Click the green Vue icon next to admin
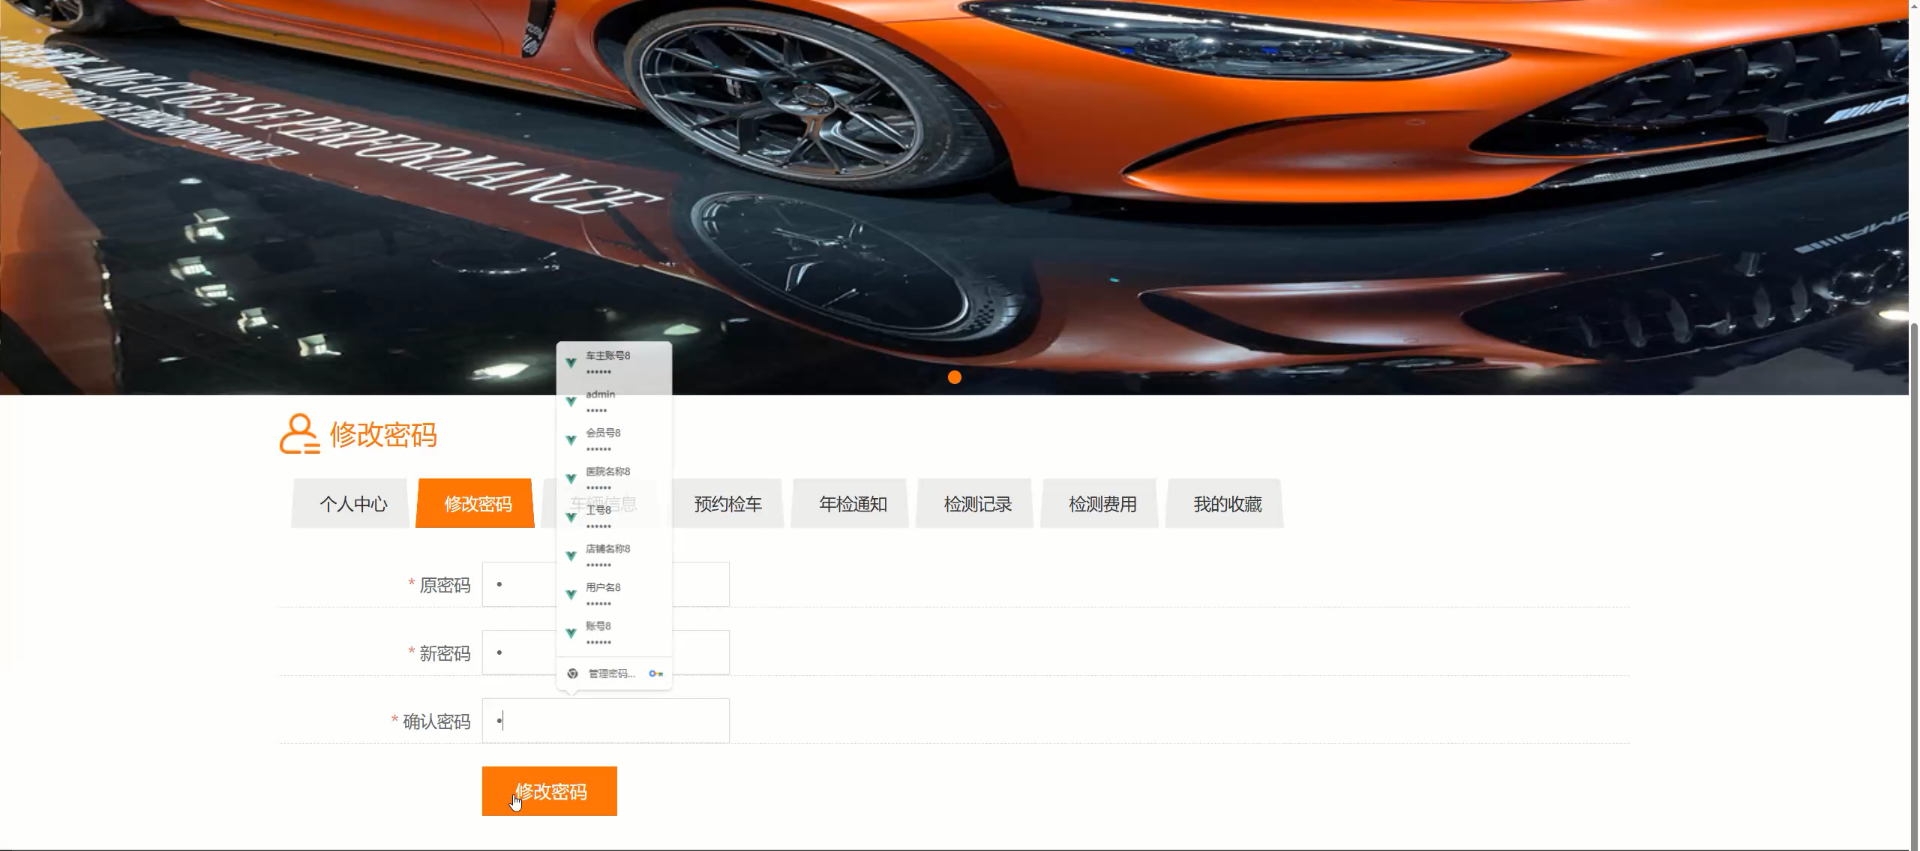The image size is (1920, 851). click(571, 402)
